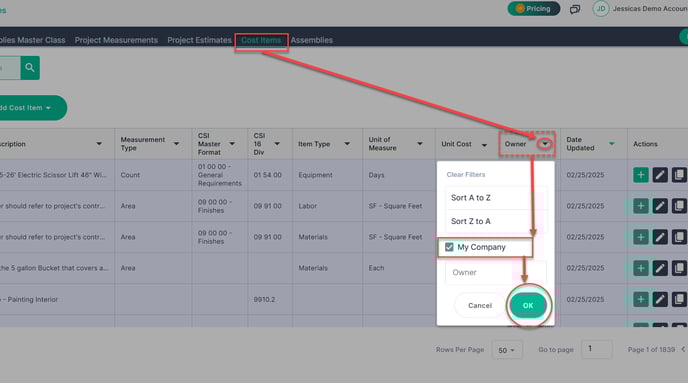Click the Clear Filters link
This screenshot has height=383, width=688.
(x=466, y=175)
